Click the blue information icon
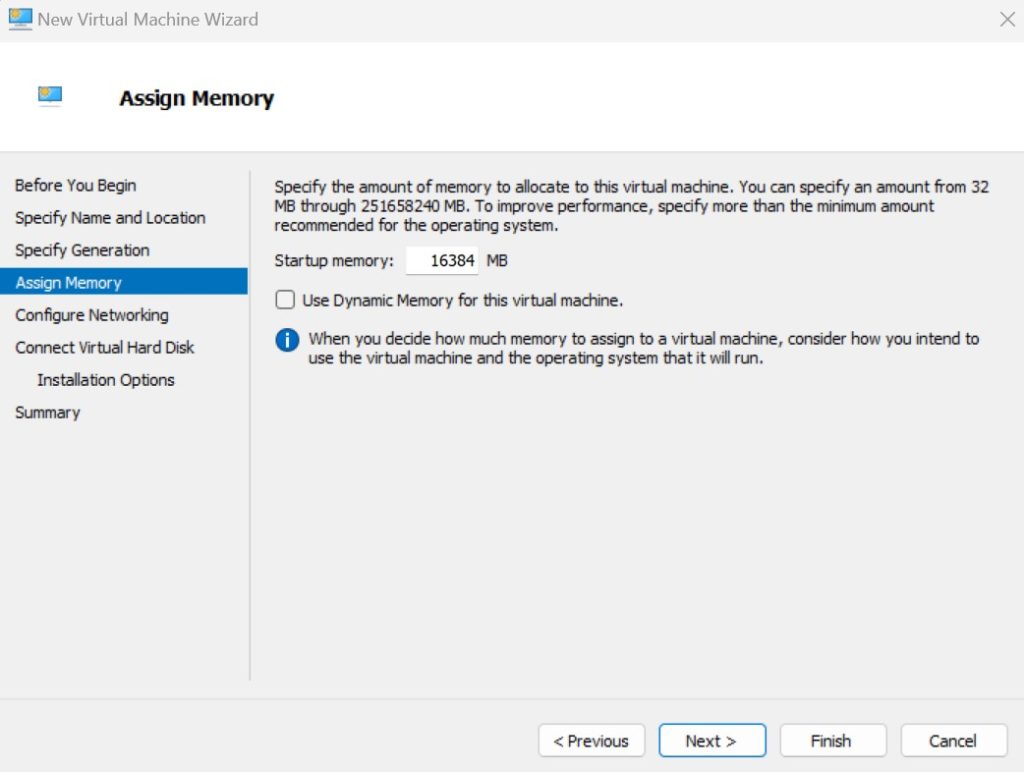Image resolution: width=1024 pixels, height=772 pixels. coord(287,340)
